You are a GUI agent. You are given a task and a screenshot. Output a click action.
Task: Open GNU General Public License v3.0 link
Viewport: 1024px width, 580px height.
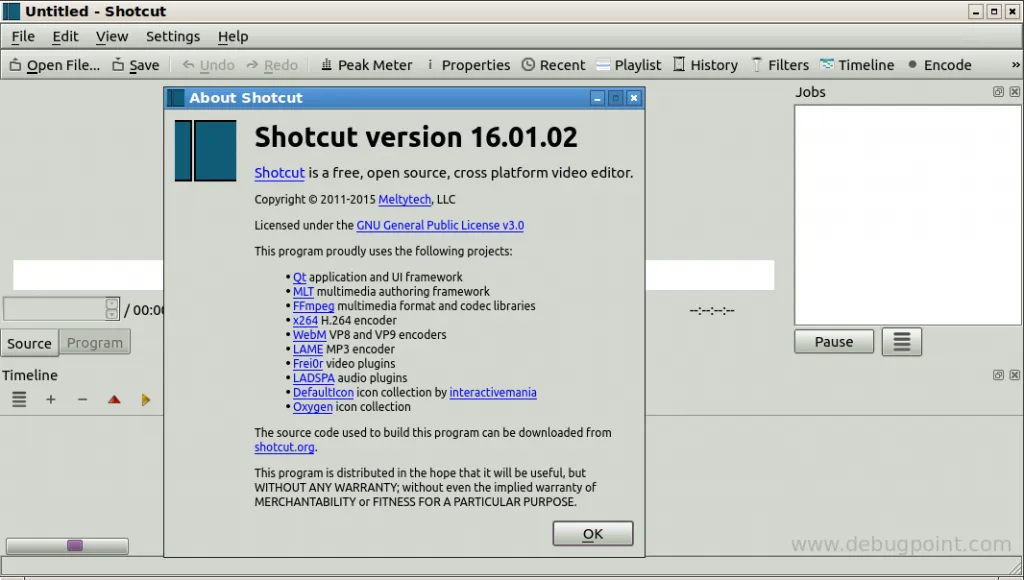pyautogui.click(x=440, y=225)
